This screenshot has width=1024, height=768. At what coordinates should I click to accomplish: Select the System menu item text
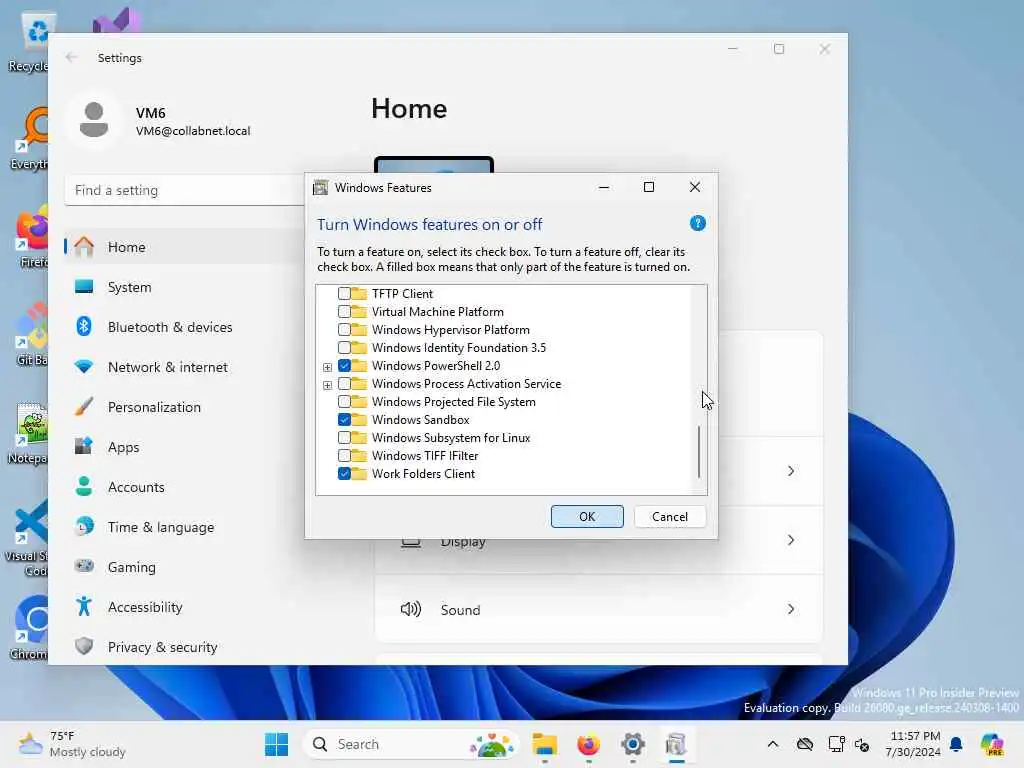click(129, 287)
